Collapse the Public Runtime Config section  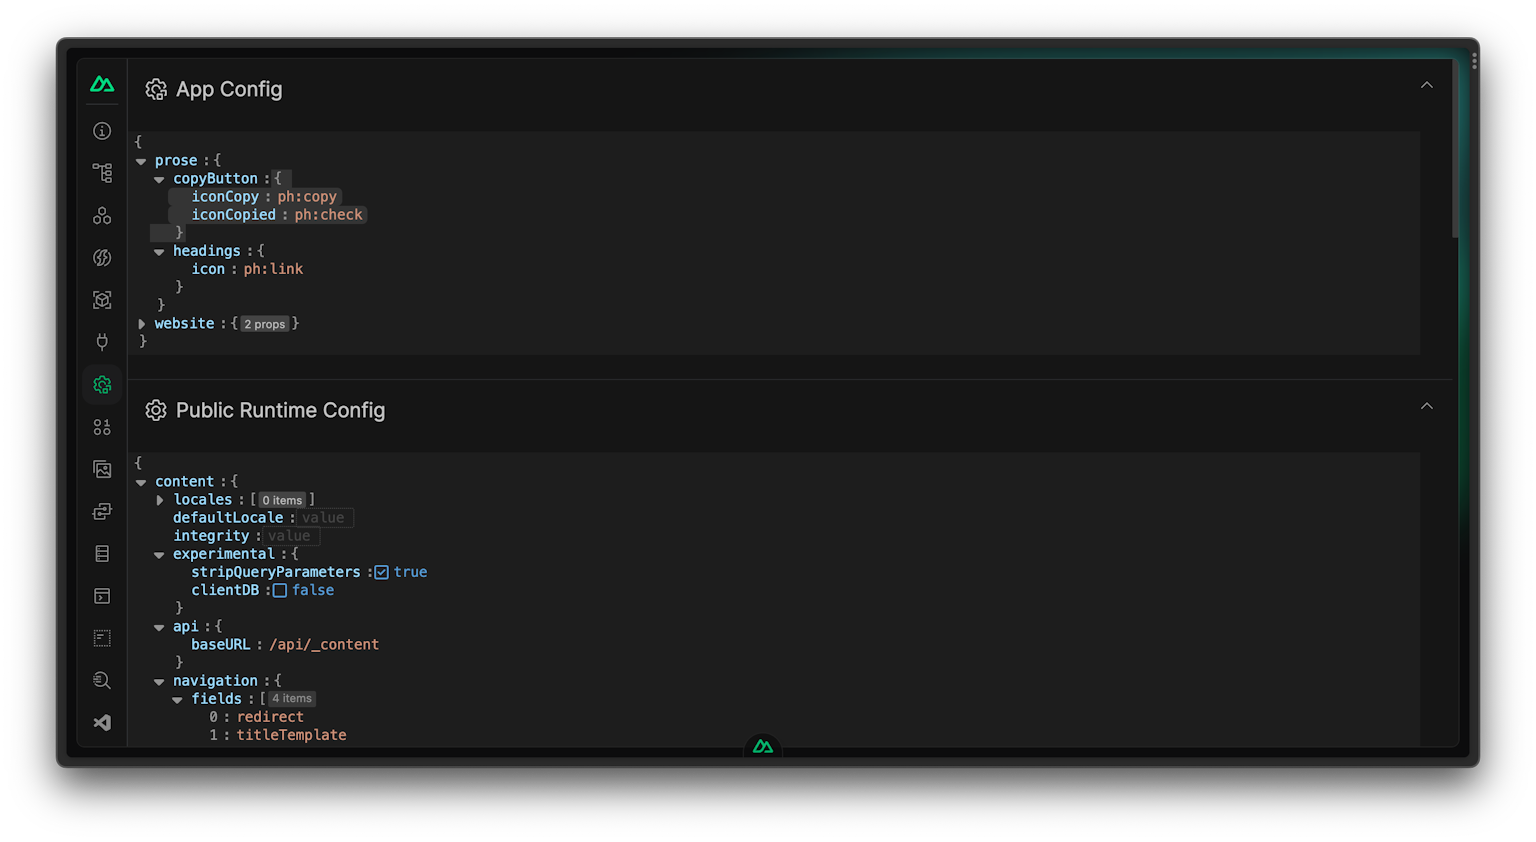1427,407
